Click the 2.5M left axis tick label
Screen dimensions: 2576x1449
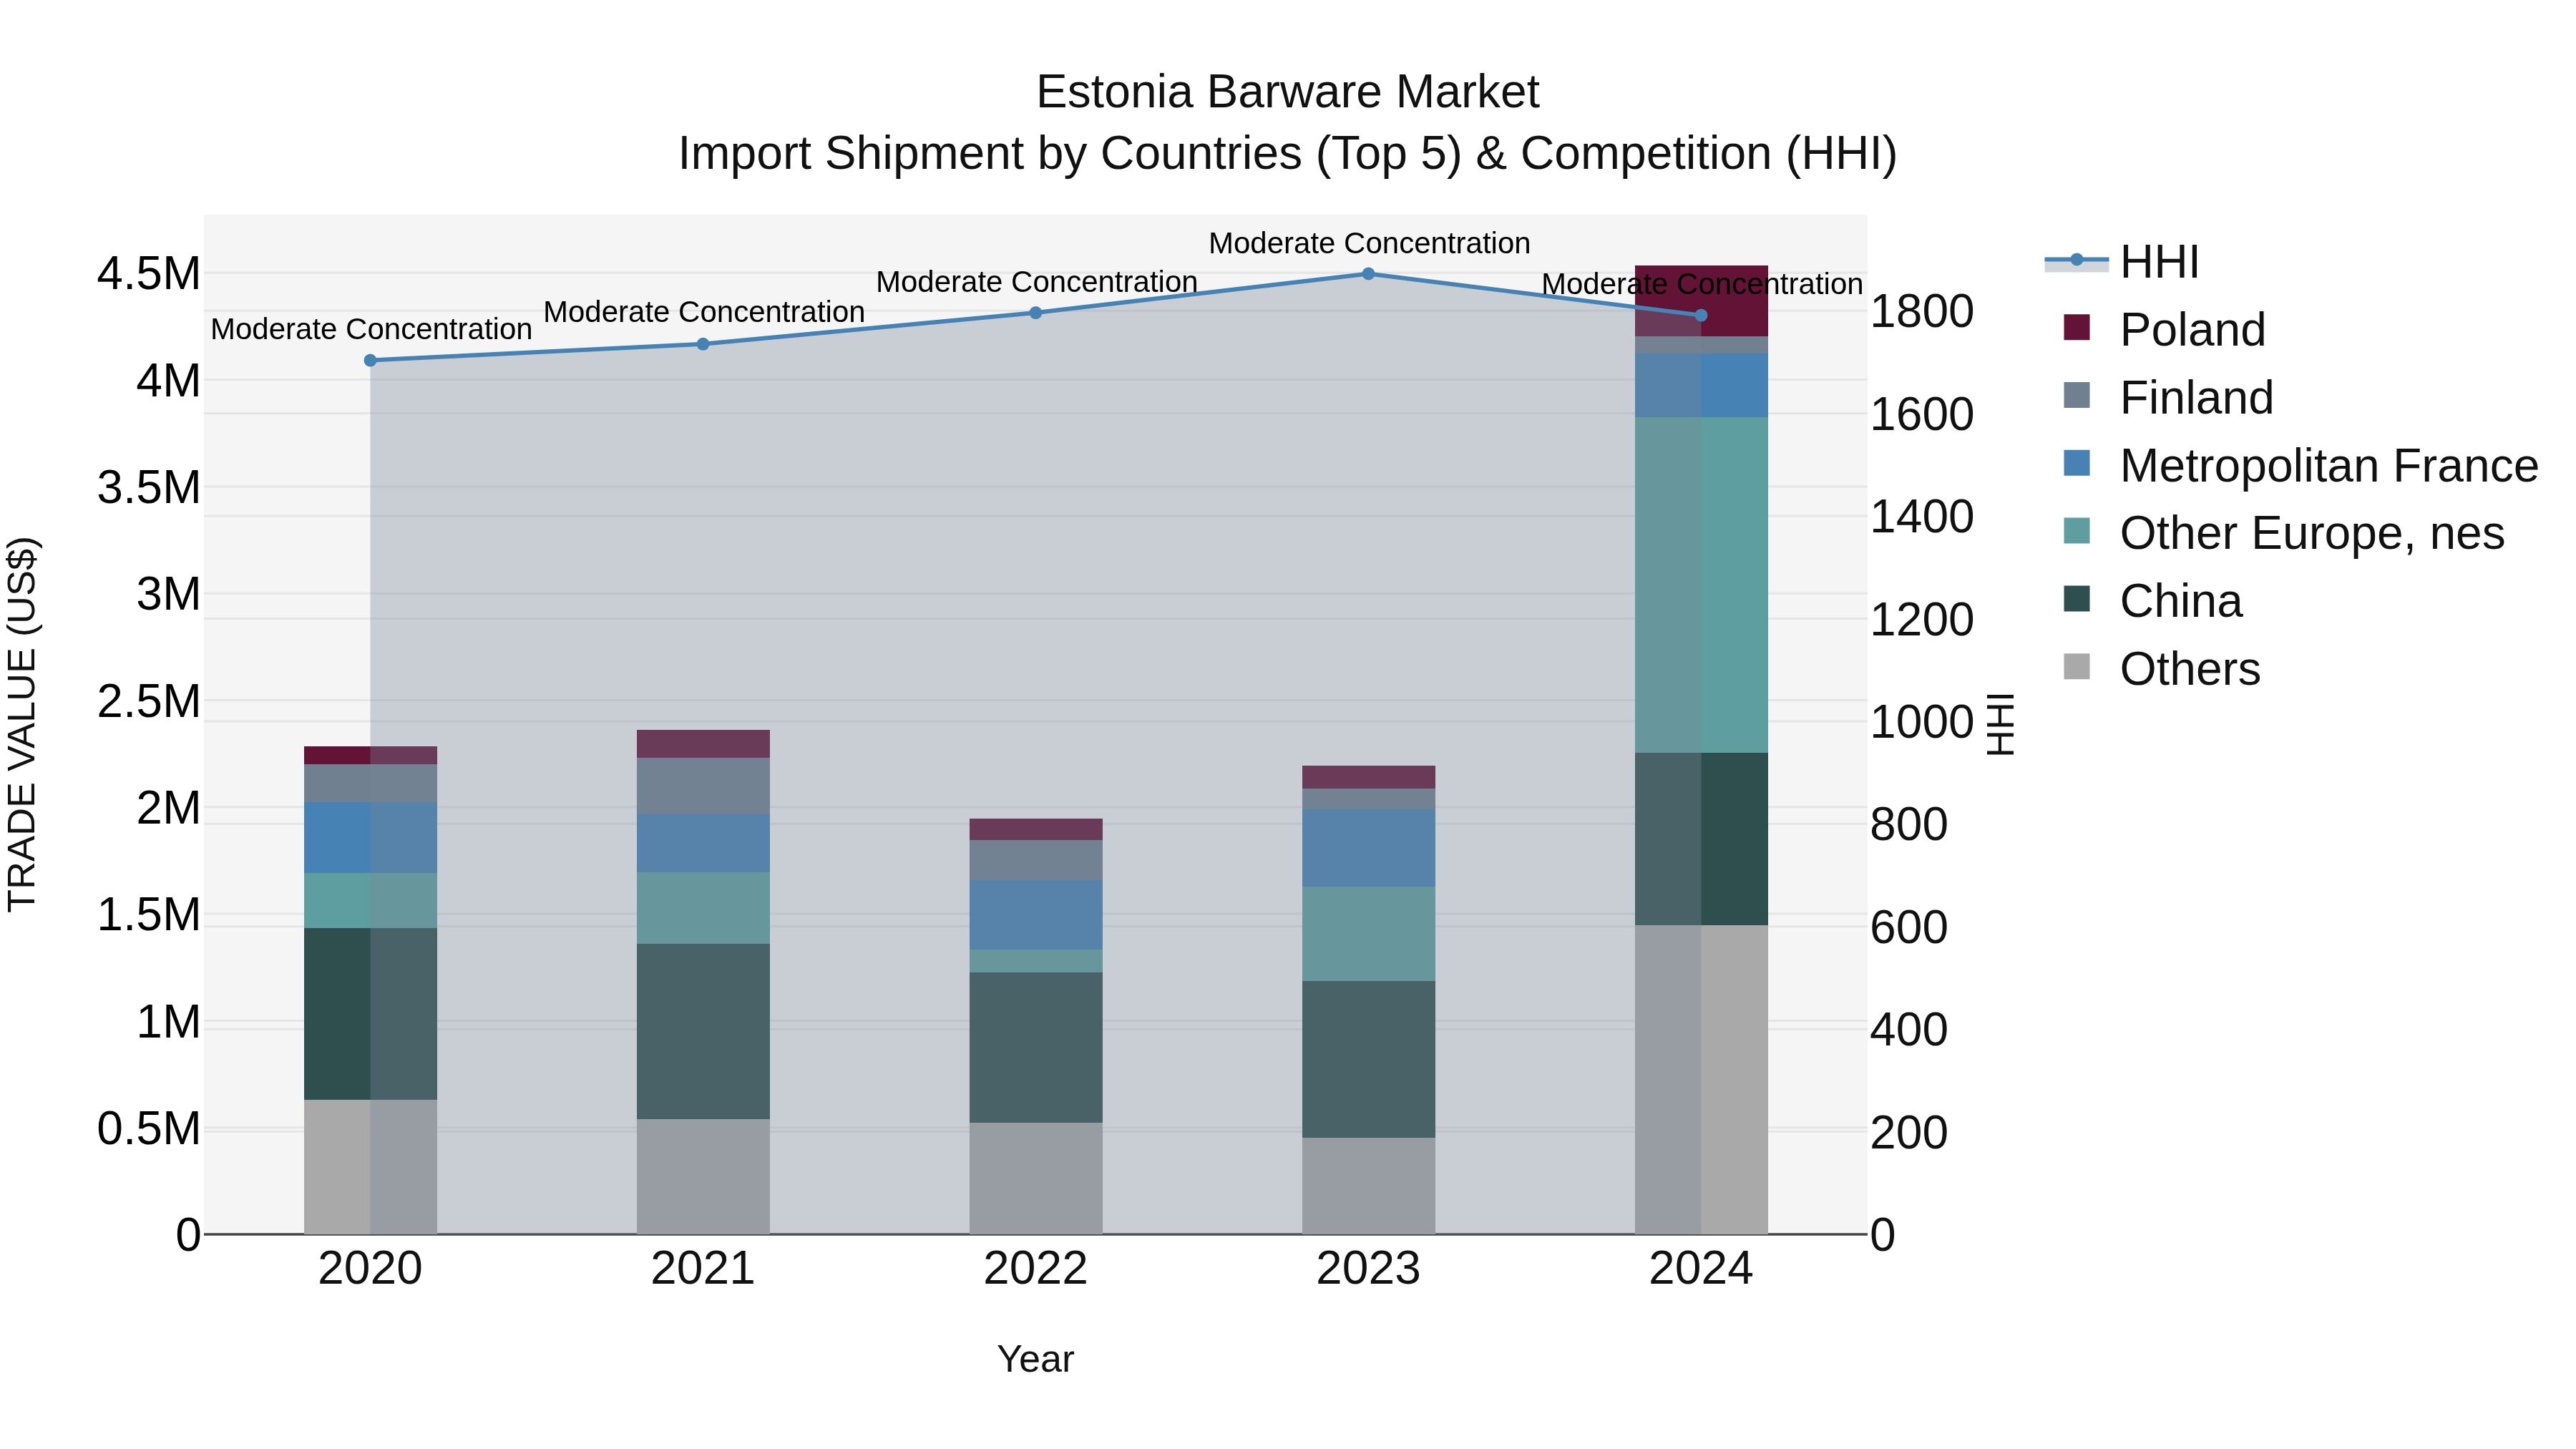148,702
